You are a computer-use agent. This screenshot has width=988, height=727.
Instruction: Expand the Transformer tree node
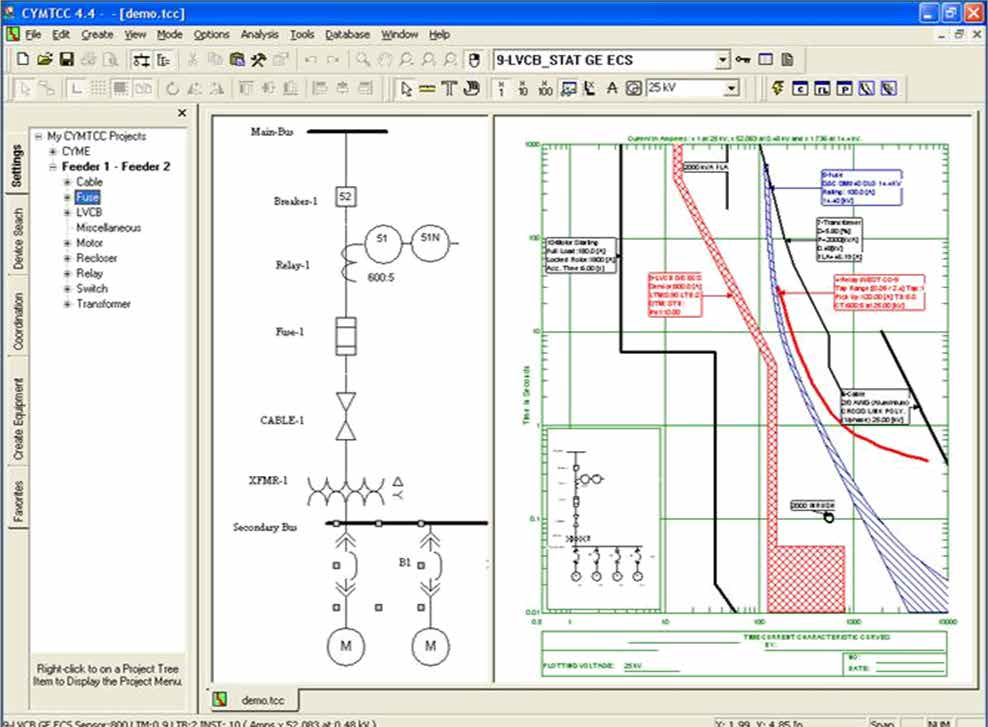click(67, 304)
